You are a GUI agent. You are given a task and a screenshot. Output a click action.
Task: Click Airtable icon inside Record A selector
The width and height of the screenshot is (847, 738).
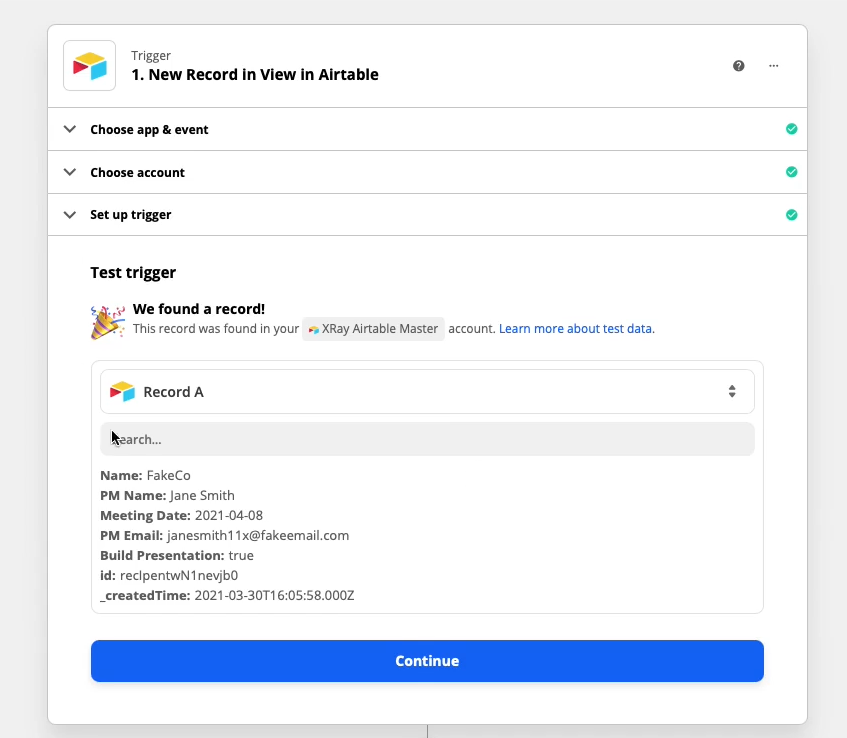[122, 392]
